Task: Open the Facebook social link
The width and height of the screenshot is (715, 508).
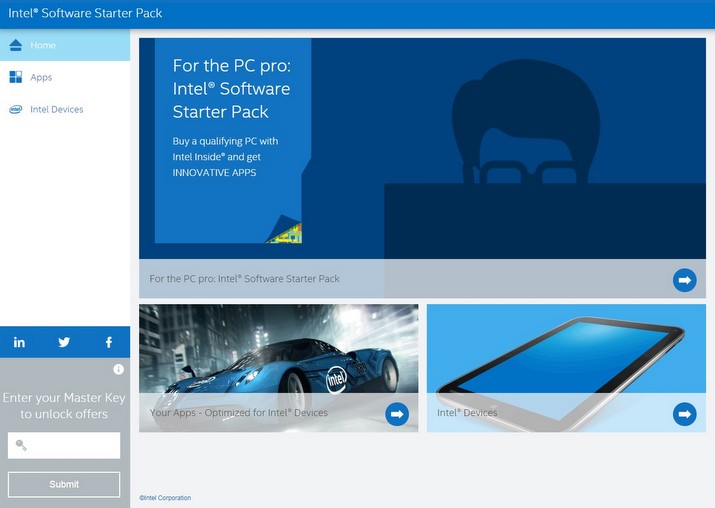Action: point(109,342)
